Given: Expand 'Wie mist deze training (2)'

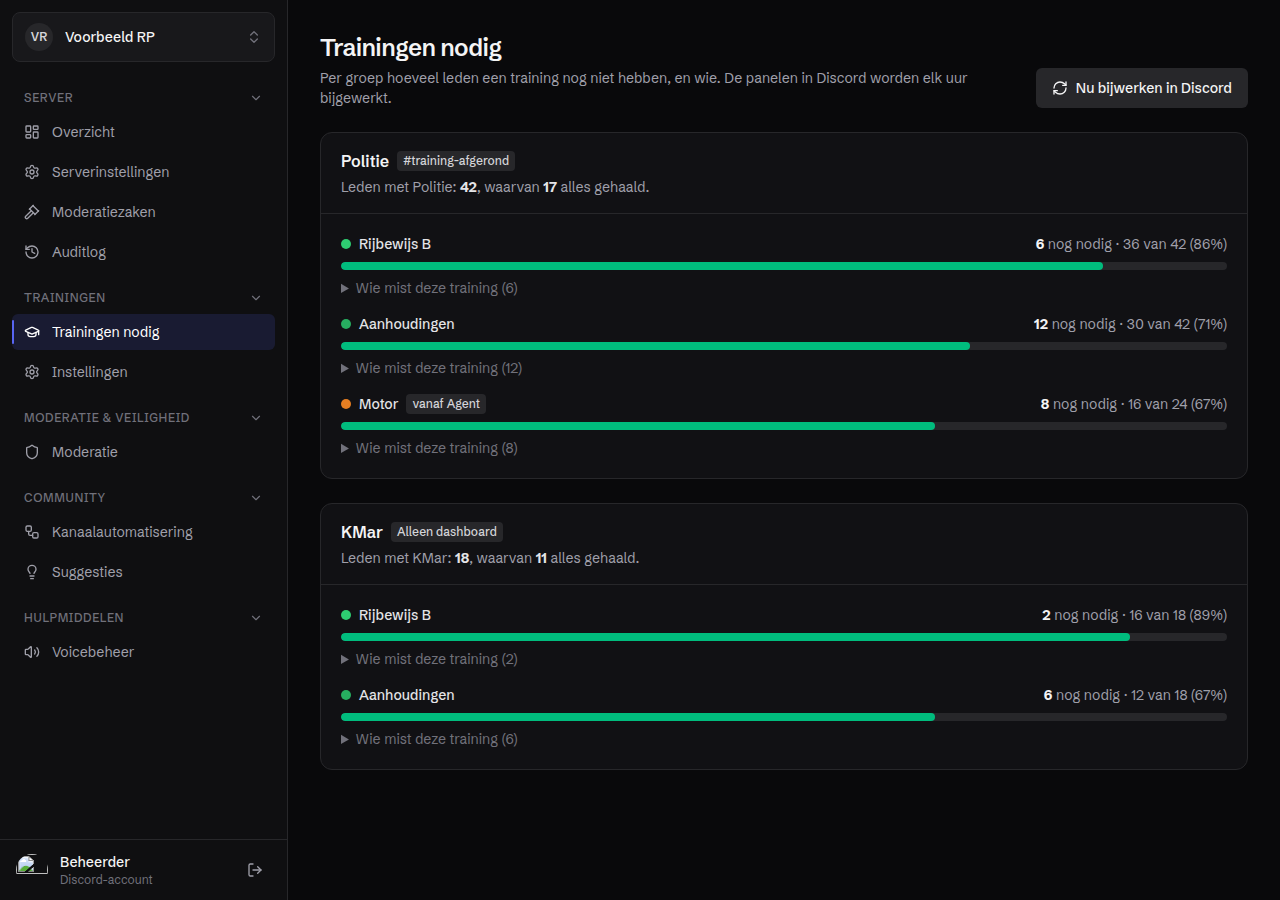Looking at the screenshot, I should [x=430, y=659].
